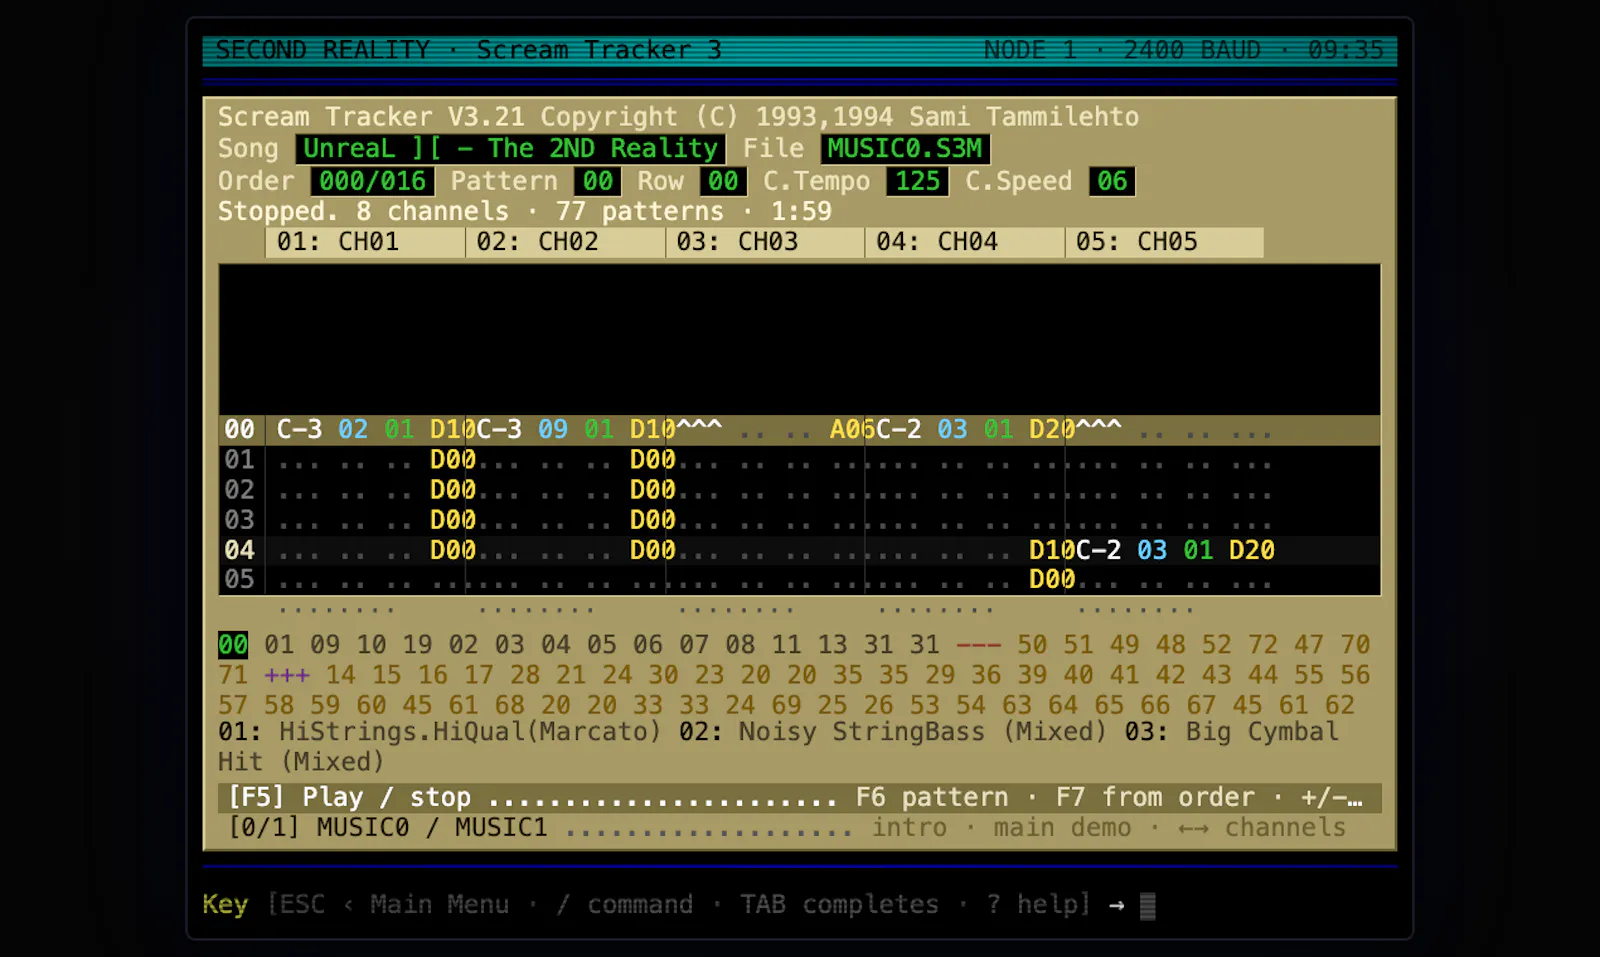Select the 05: CH05 channel tab
This screenshot has width=1600, height=957.
pyautogui.click(x=1164, y=242)
